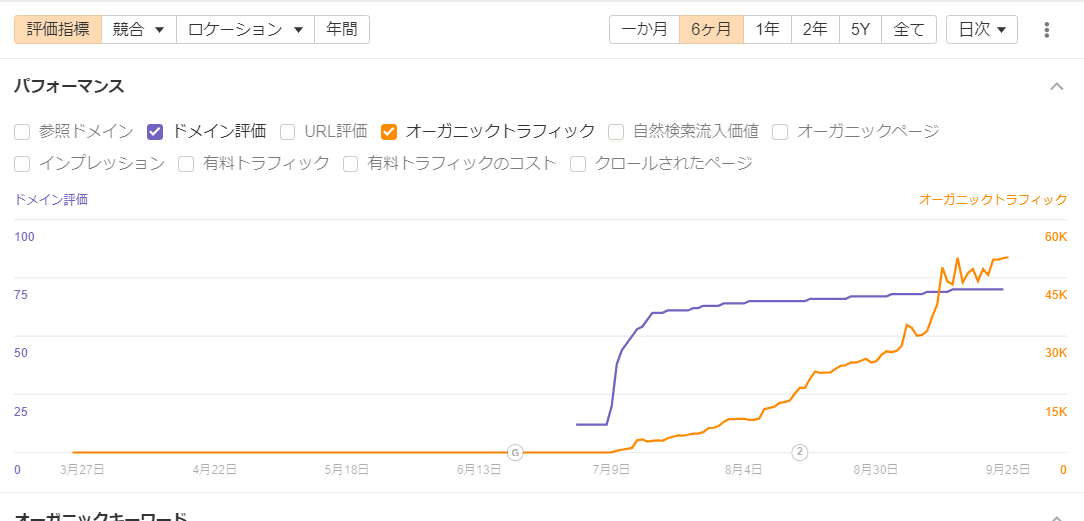Toggle the 有料トラフィック checkbox
The height and width of the screenshot is (521, 1084).
point(186,163)
